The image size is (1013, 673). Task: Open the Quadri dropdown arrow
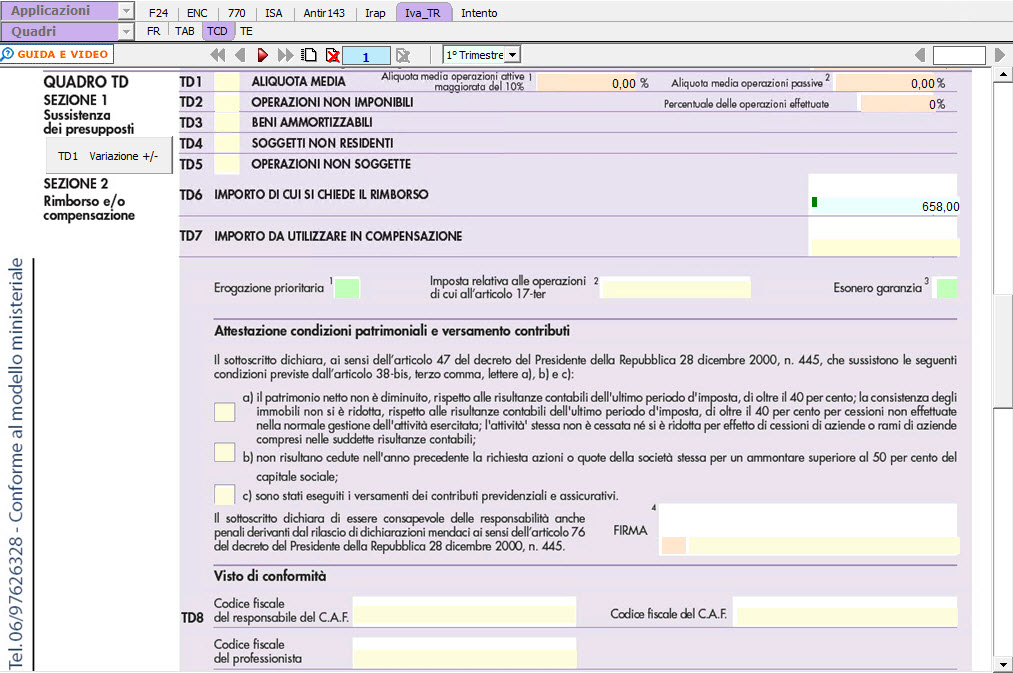click(127, 32)
